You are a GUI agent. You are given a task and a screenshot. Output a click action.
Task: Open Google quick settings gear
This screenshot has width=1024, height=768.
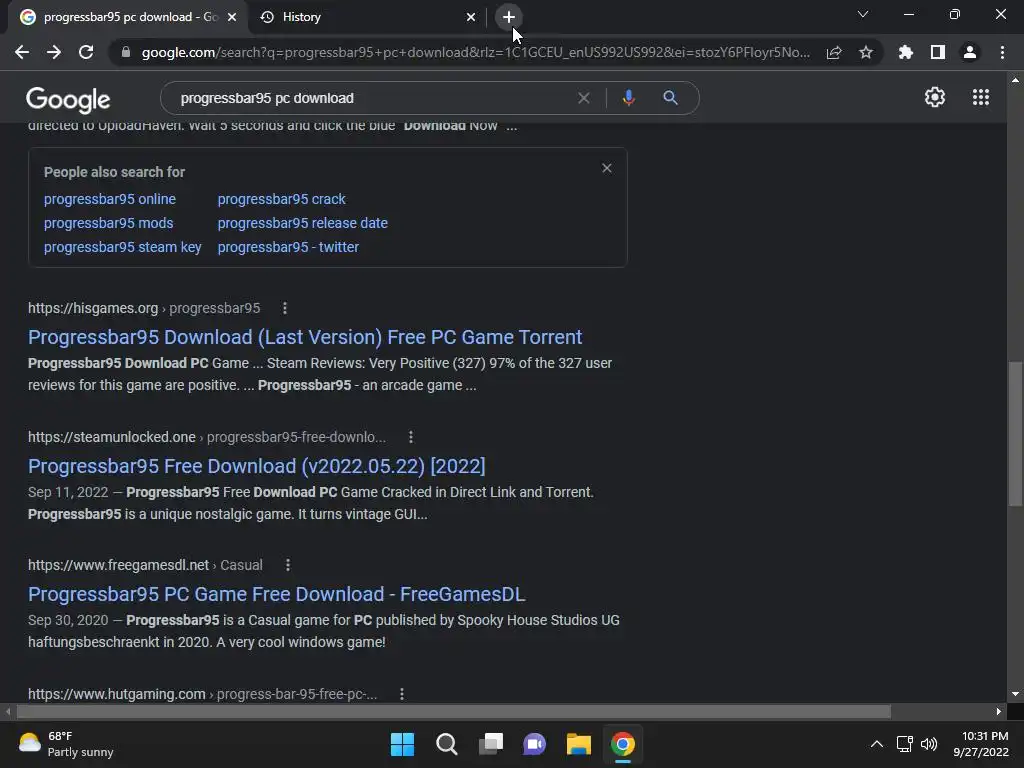point(935,97)
